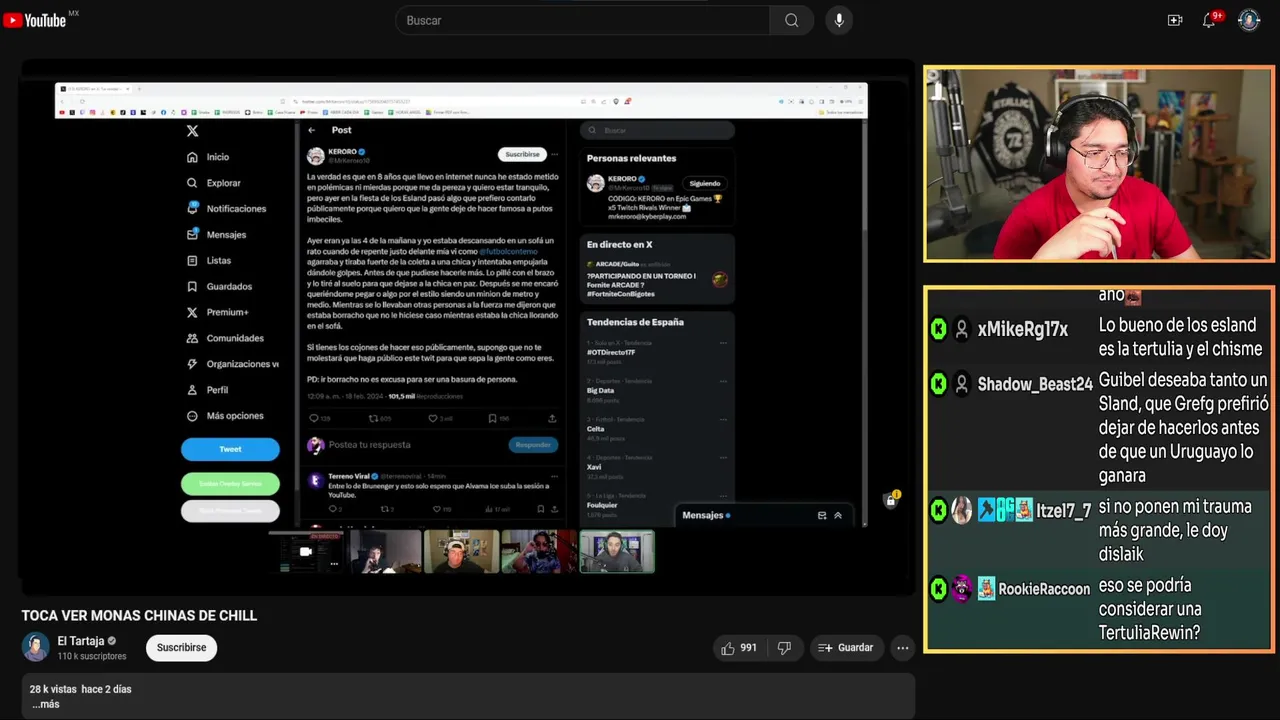1280x720 pixels.
Task: Click the X logo in the sidebar
Action: click(x=192, y=131)
